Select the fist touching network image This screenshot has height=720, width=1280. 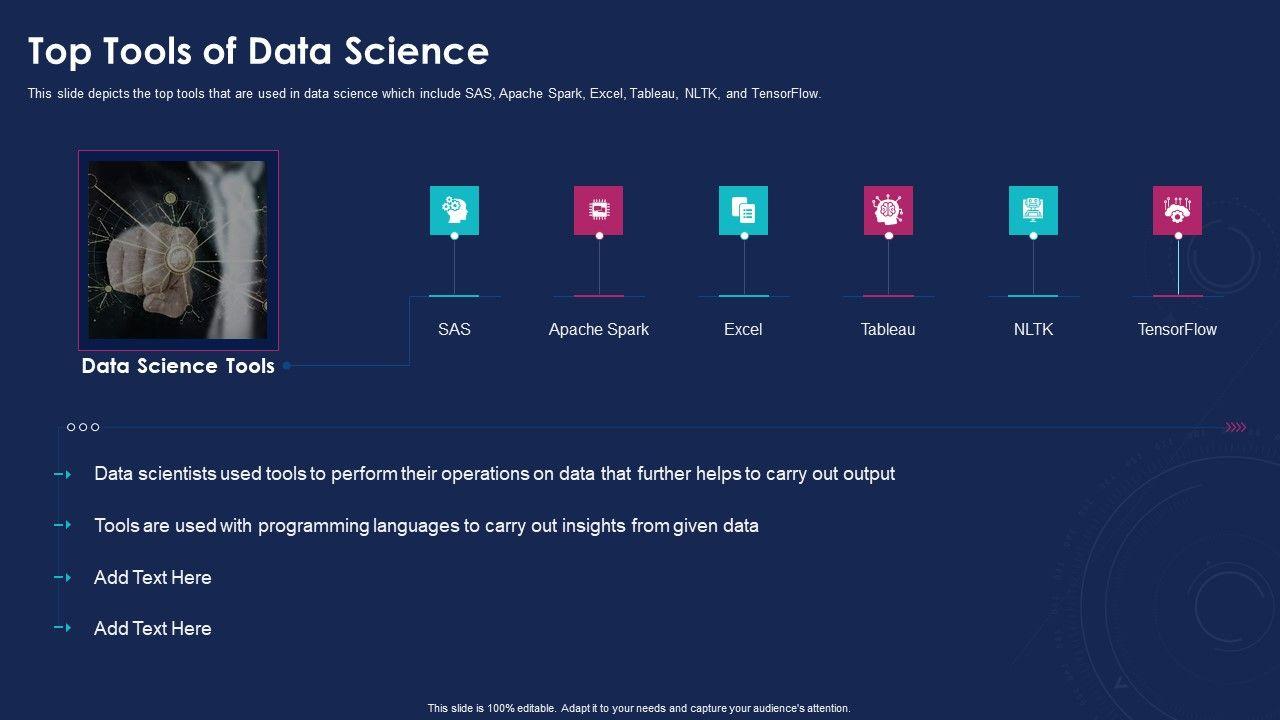(178, 250)
